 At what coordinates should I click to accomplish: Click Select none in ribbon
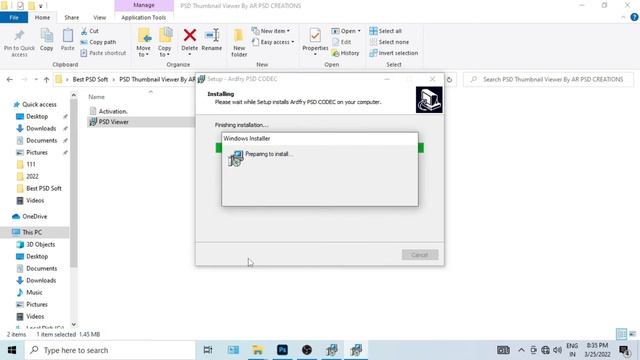point(389,42)
